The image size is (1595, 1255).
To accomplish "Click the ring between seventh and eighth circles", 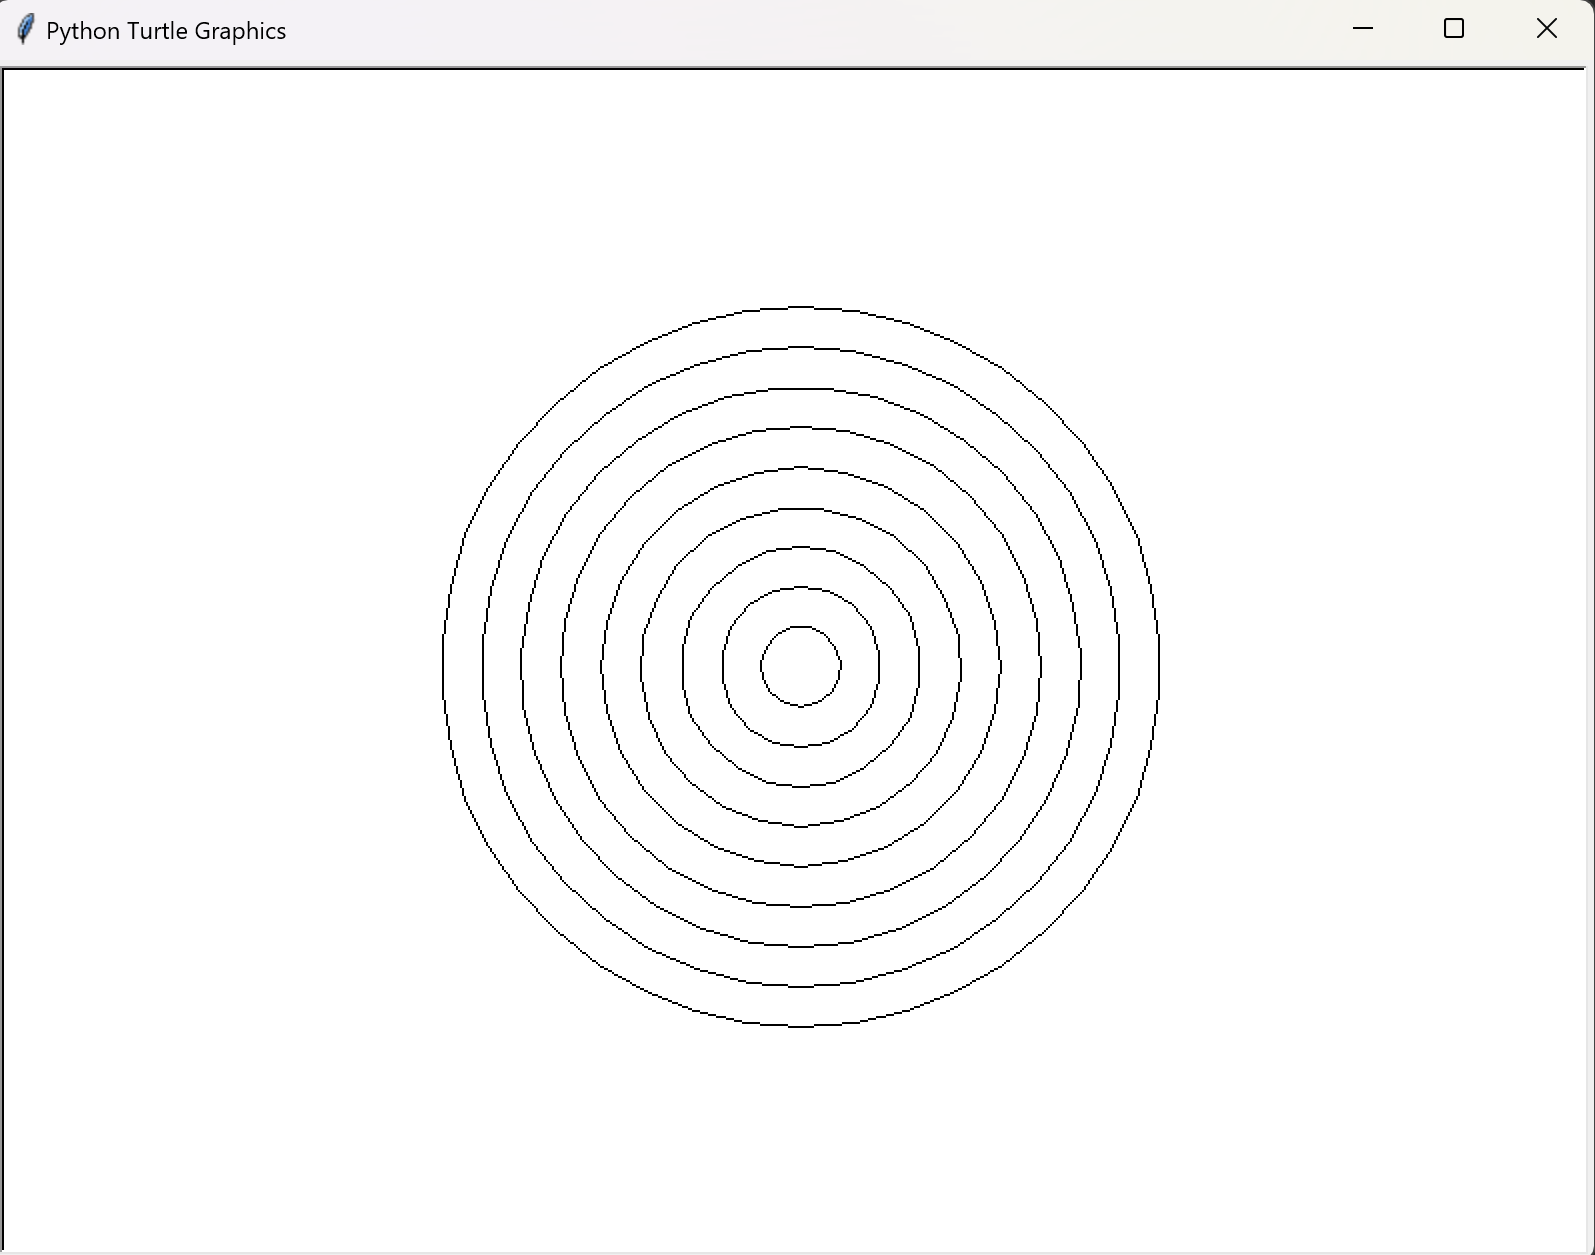I will coord(1100,666).
